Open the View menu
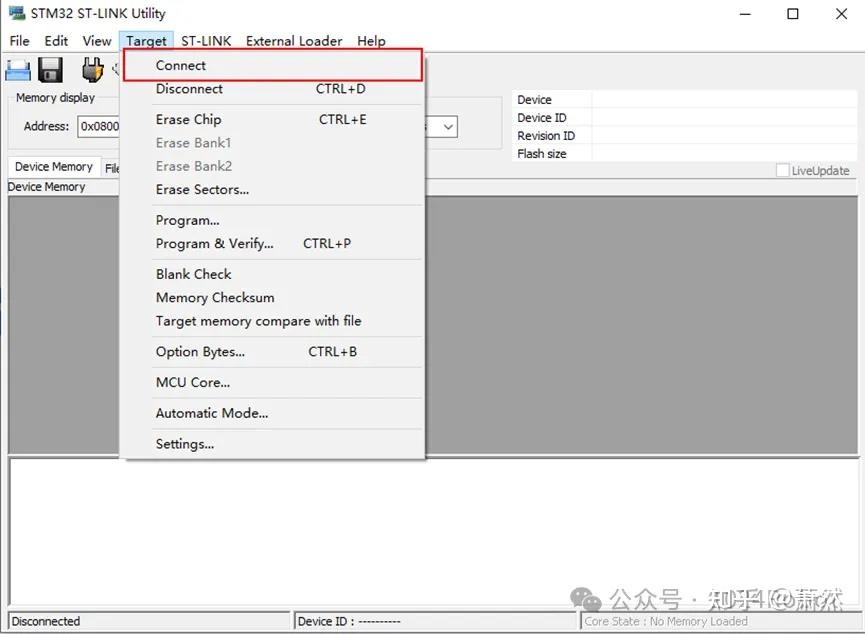 click(96, 41)
